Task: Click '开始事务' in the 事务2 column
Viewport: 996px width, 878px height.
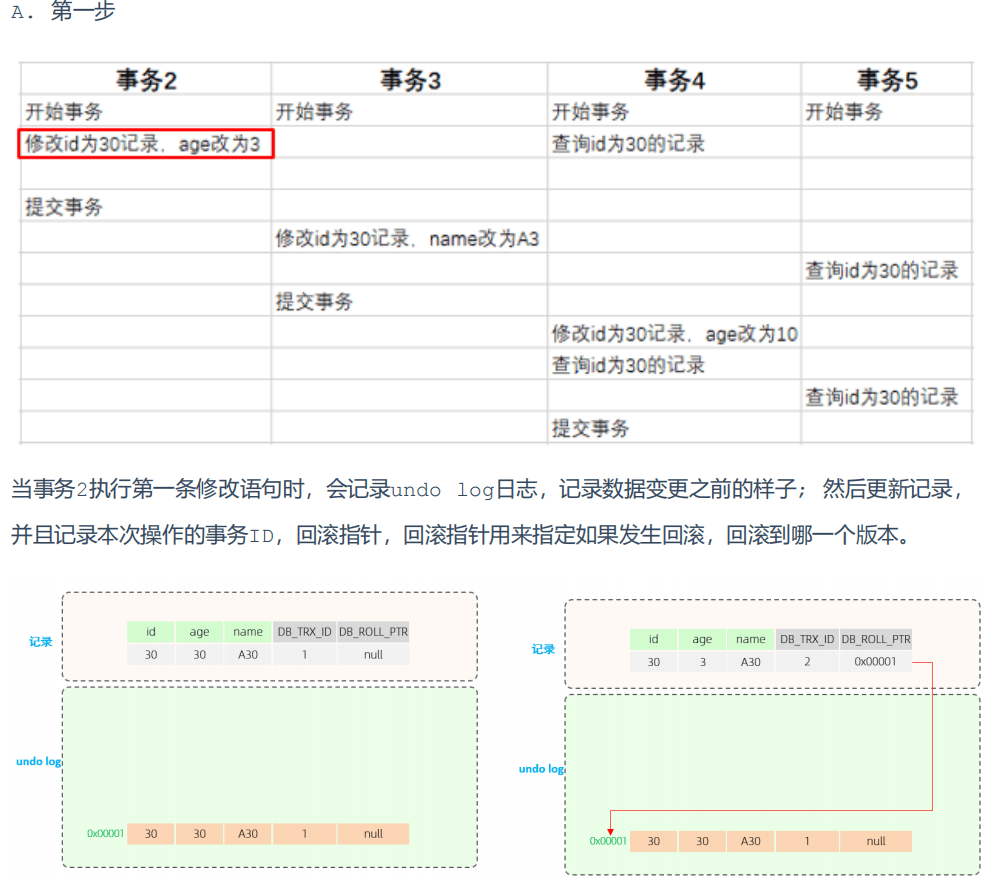Action: (x=64, y=112)
